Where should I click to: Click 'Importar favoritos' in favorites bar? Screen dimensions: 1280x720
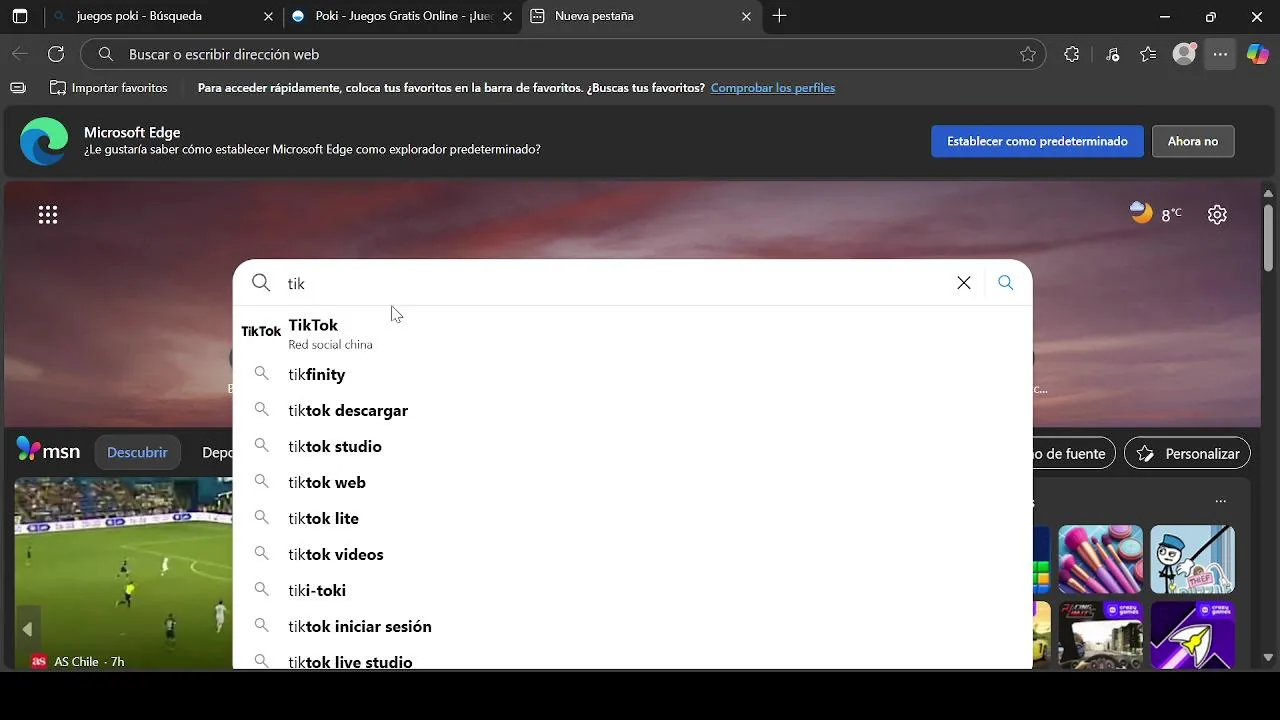(109, 88)
